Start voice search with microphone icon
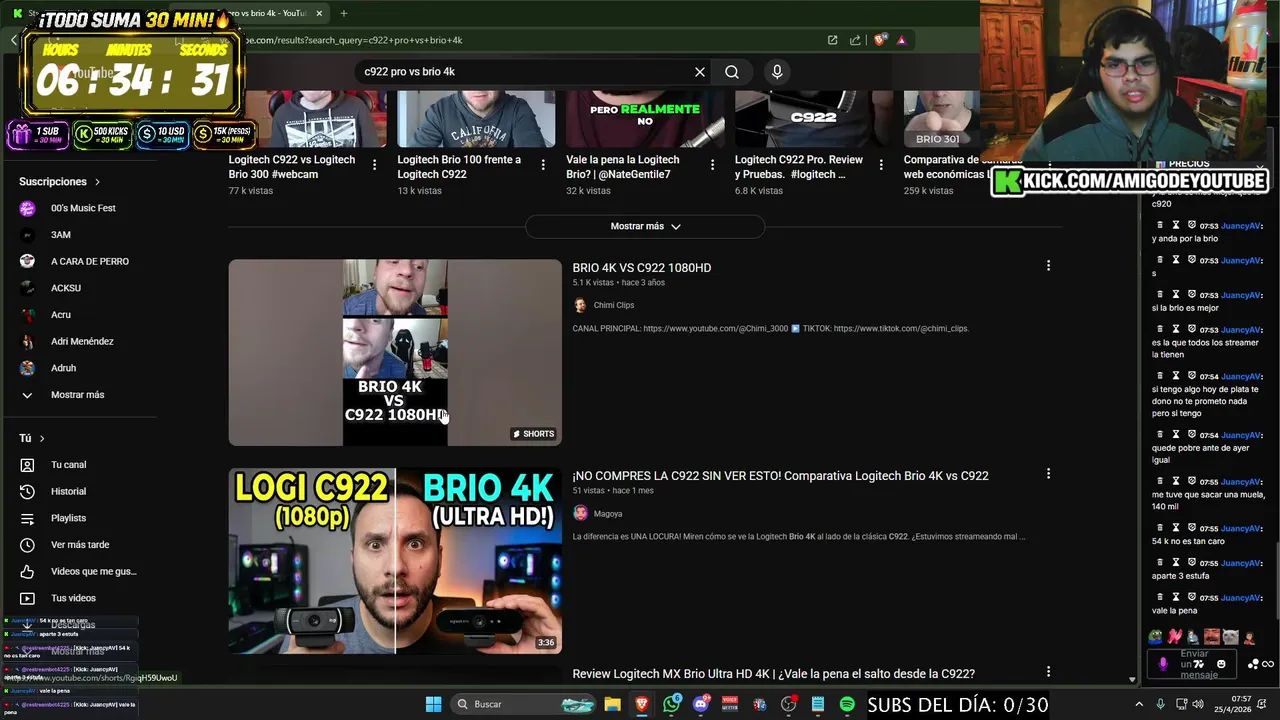 pos(777,72)
